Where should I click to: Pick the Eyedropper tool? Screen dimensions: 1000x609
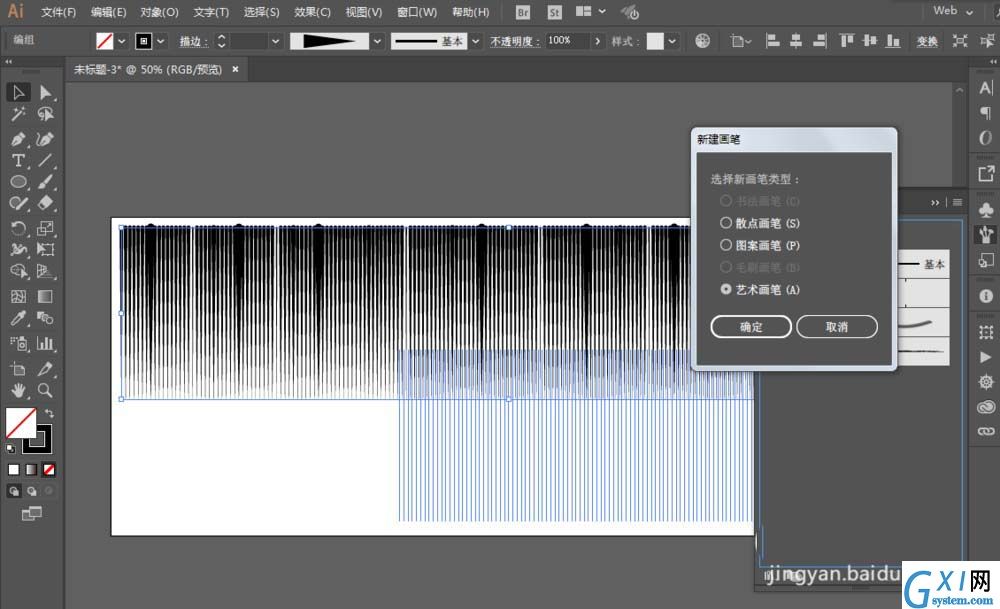18,318
